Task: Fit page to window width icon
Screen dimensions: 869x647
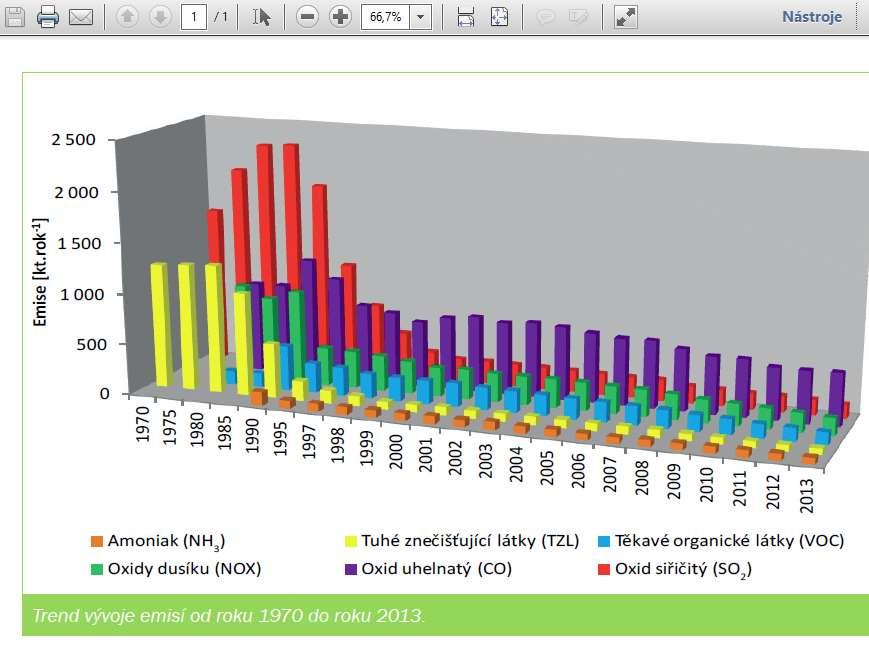Action: (466, 17)
